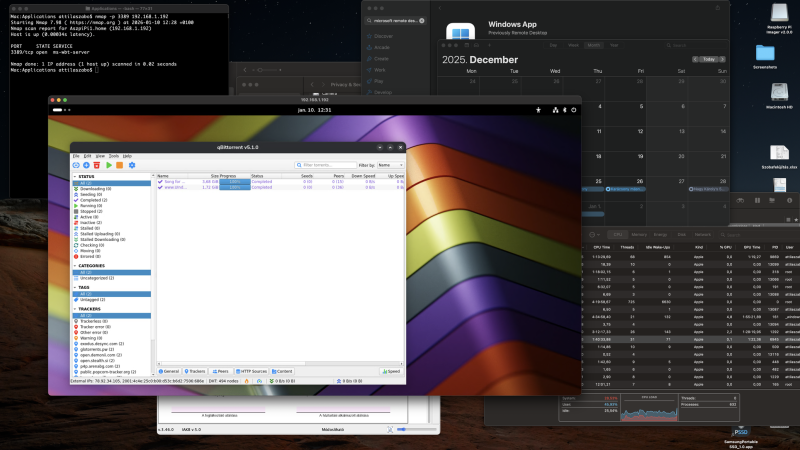Switch to the Peers tab
The image size is (800, 450).
(x=222, y=371)
